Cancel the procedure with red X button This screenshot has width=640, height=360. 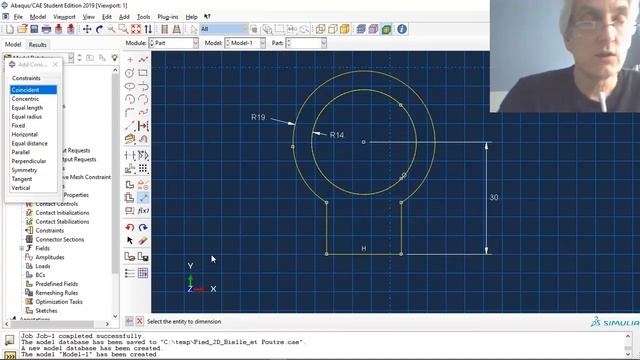(x=140, y=321)
